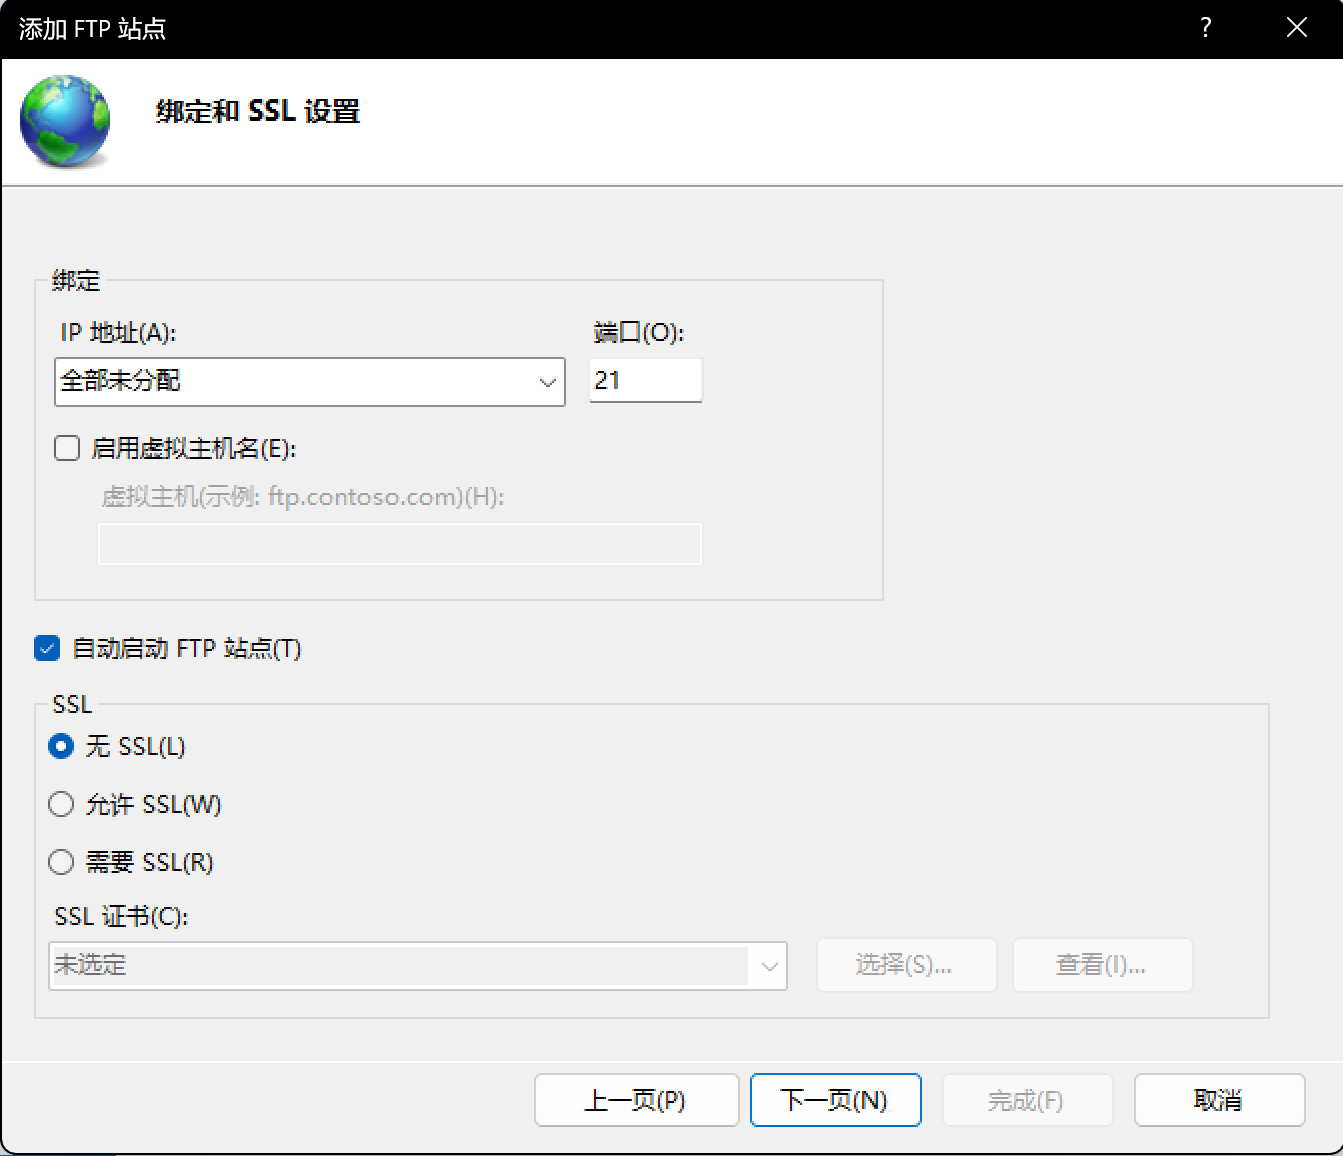Close the Add FTP Site dialog
The width and height of the screenshot is (1343, 1156).
click(x=1296, y=28)
